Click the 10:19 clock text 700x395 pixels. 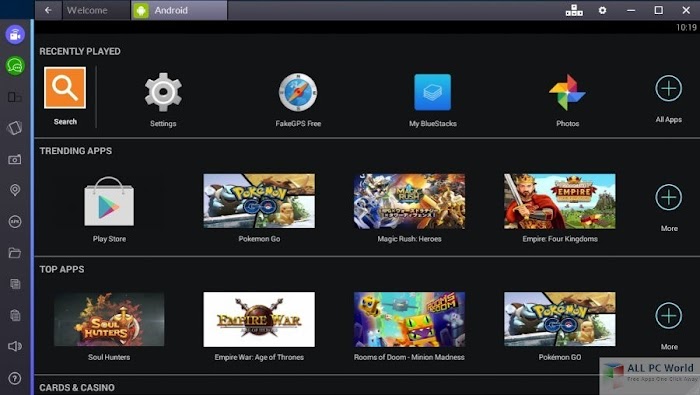(x=686, y=28)
